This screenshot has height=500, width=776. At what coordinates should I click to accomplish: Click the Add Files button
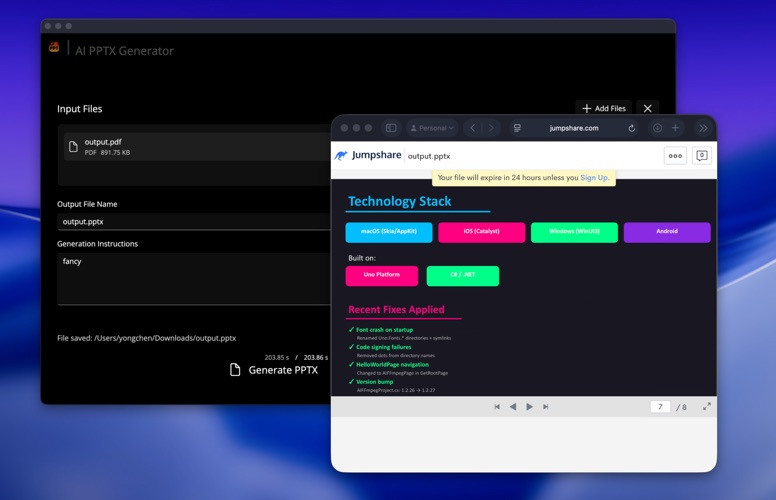tap(603, 108)
